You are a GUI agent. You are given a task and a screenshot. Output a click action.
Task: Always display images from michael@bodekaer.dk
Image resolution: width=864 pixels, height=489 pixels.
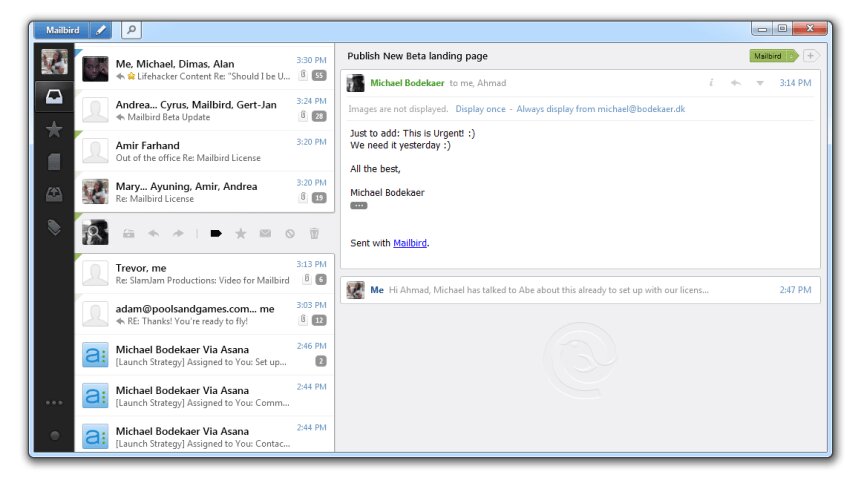pyautogui.click(x=601, y=109)
